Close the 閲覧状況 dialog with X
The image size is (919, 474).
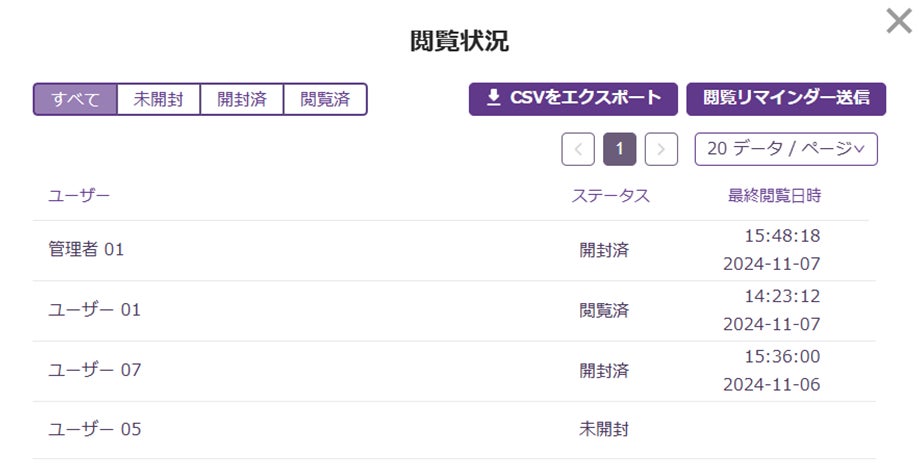click(898, 21)
